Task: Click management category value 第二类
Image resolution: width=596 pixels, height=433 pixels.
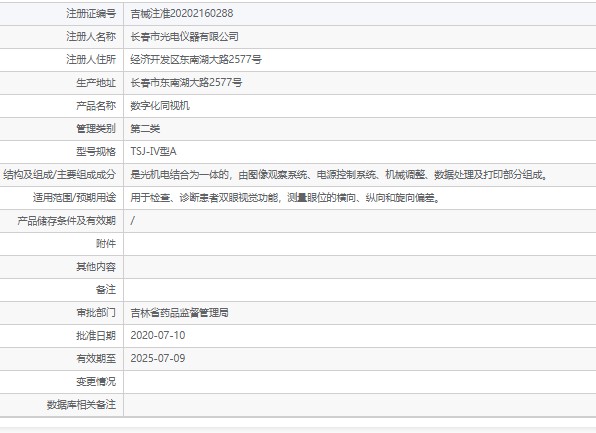Action: click(x=145, y=128)
